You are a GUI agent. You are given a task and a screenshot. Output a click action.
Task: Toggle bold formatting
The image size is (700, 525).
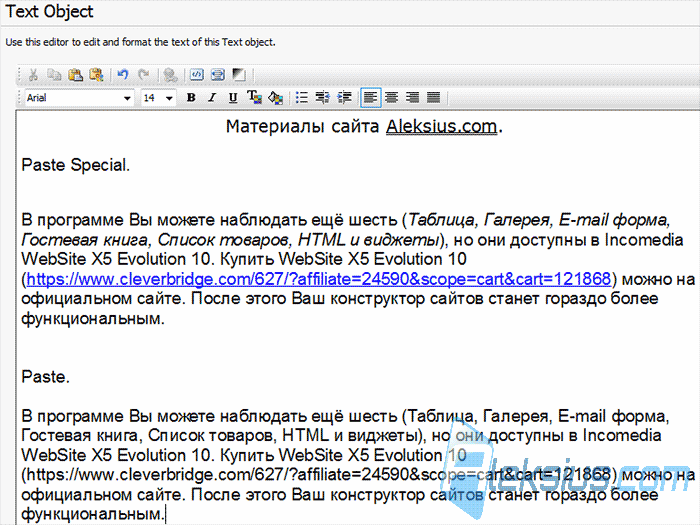191,97
